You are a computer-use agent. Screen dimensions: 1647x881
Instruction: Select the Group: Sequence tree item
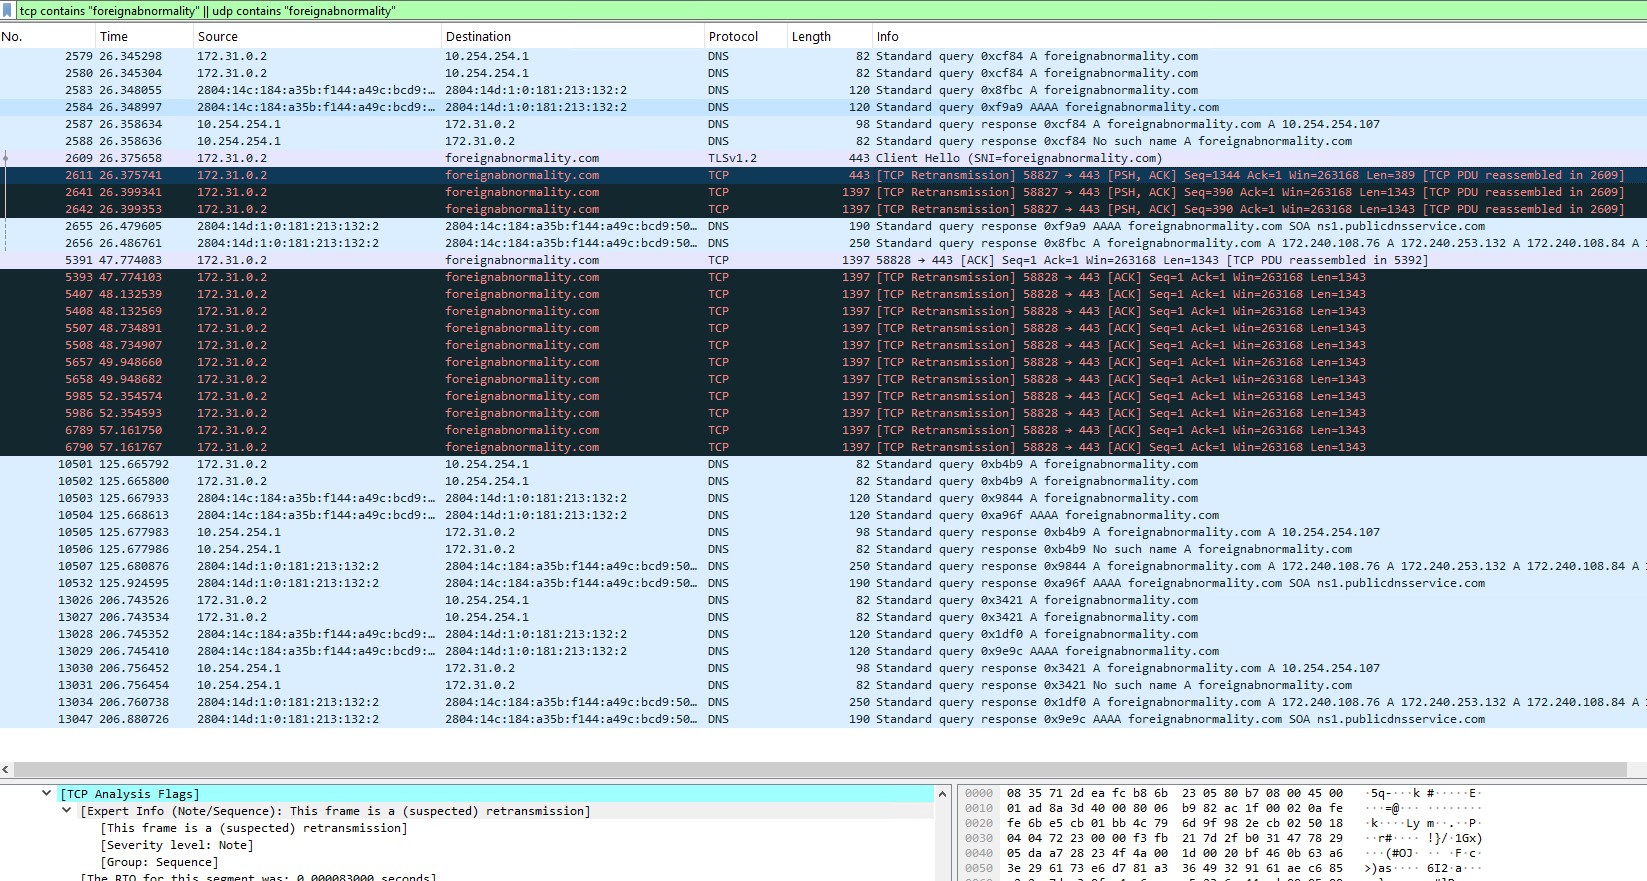point(158,862)
